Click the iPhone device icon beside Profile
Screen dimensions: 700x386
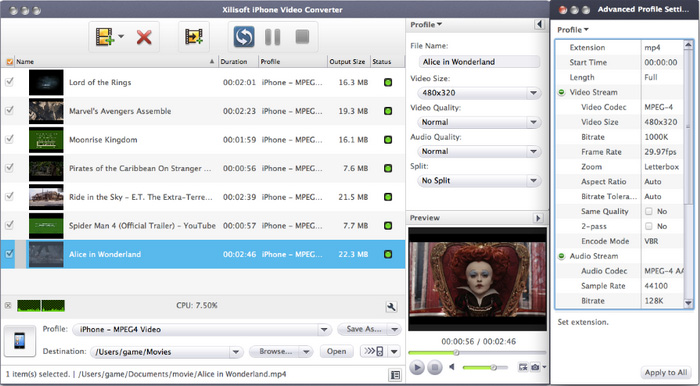(20, 341)
